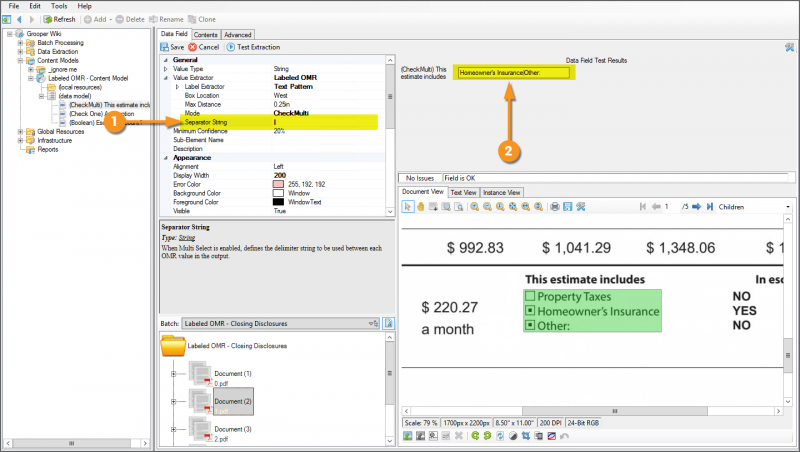This screenshot has height=452, width=800.
Task: Go to previous page with gray left arrow
Action: click(x=656, y=207)
